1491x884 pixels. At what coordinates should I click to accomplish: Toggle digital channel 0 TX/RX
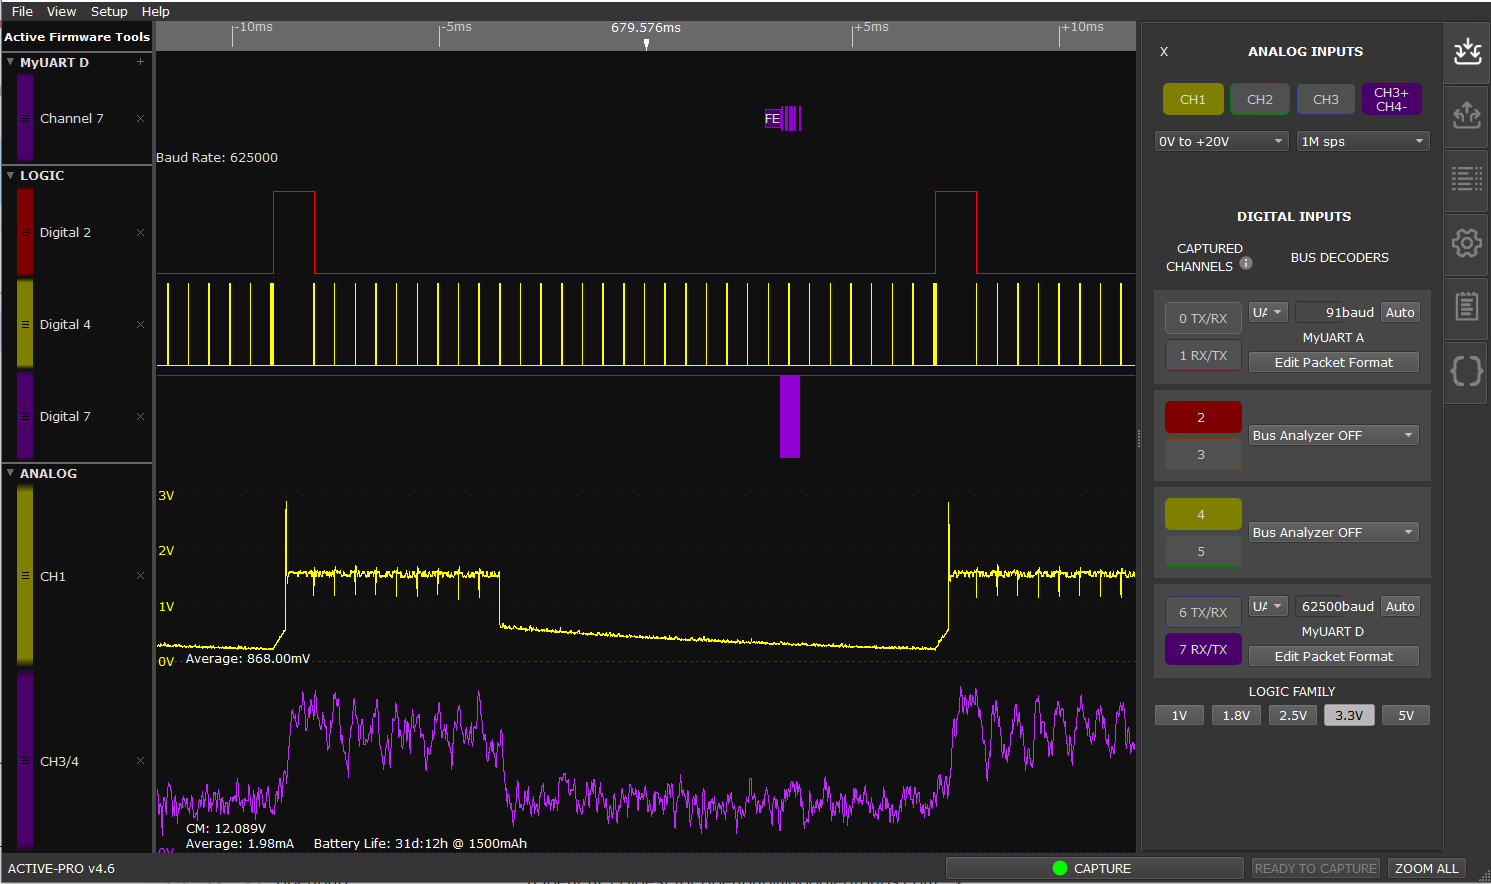click(1203, 318)
